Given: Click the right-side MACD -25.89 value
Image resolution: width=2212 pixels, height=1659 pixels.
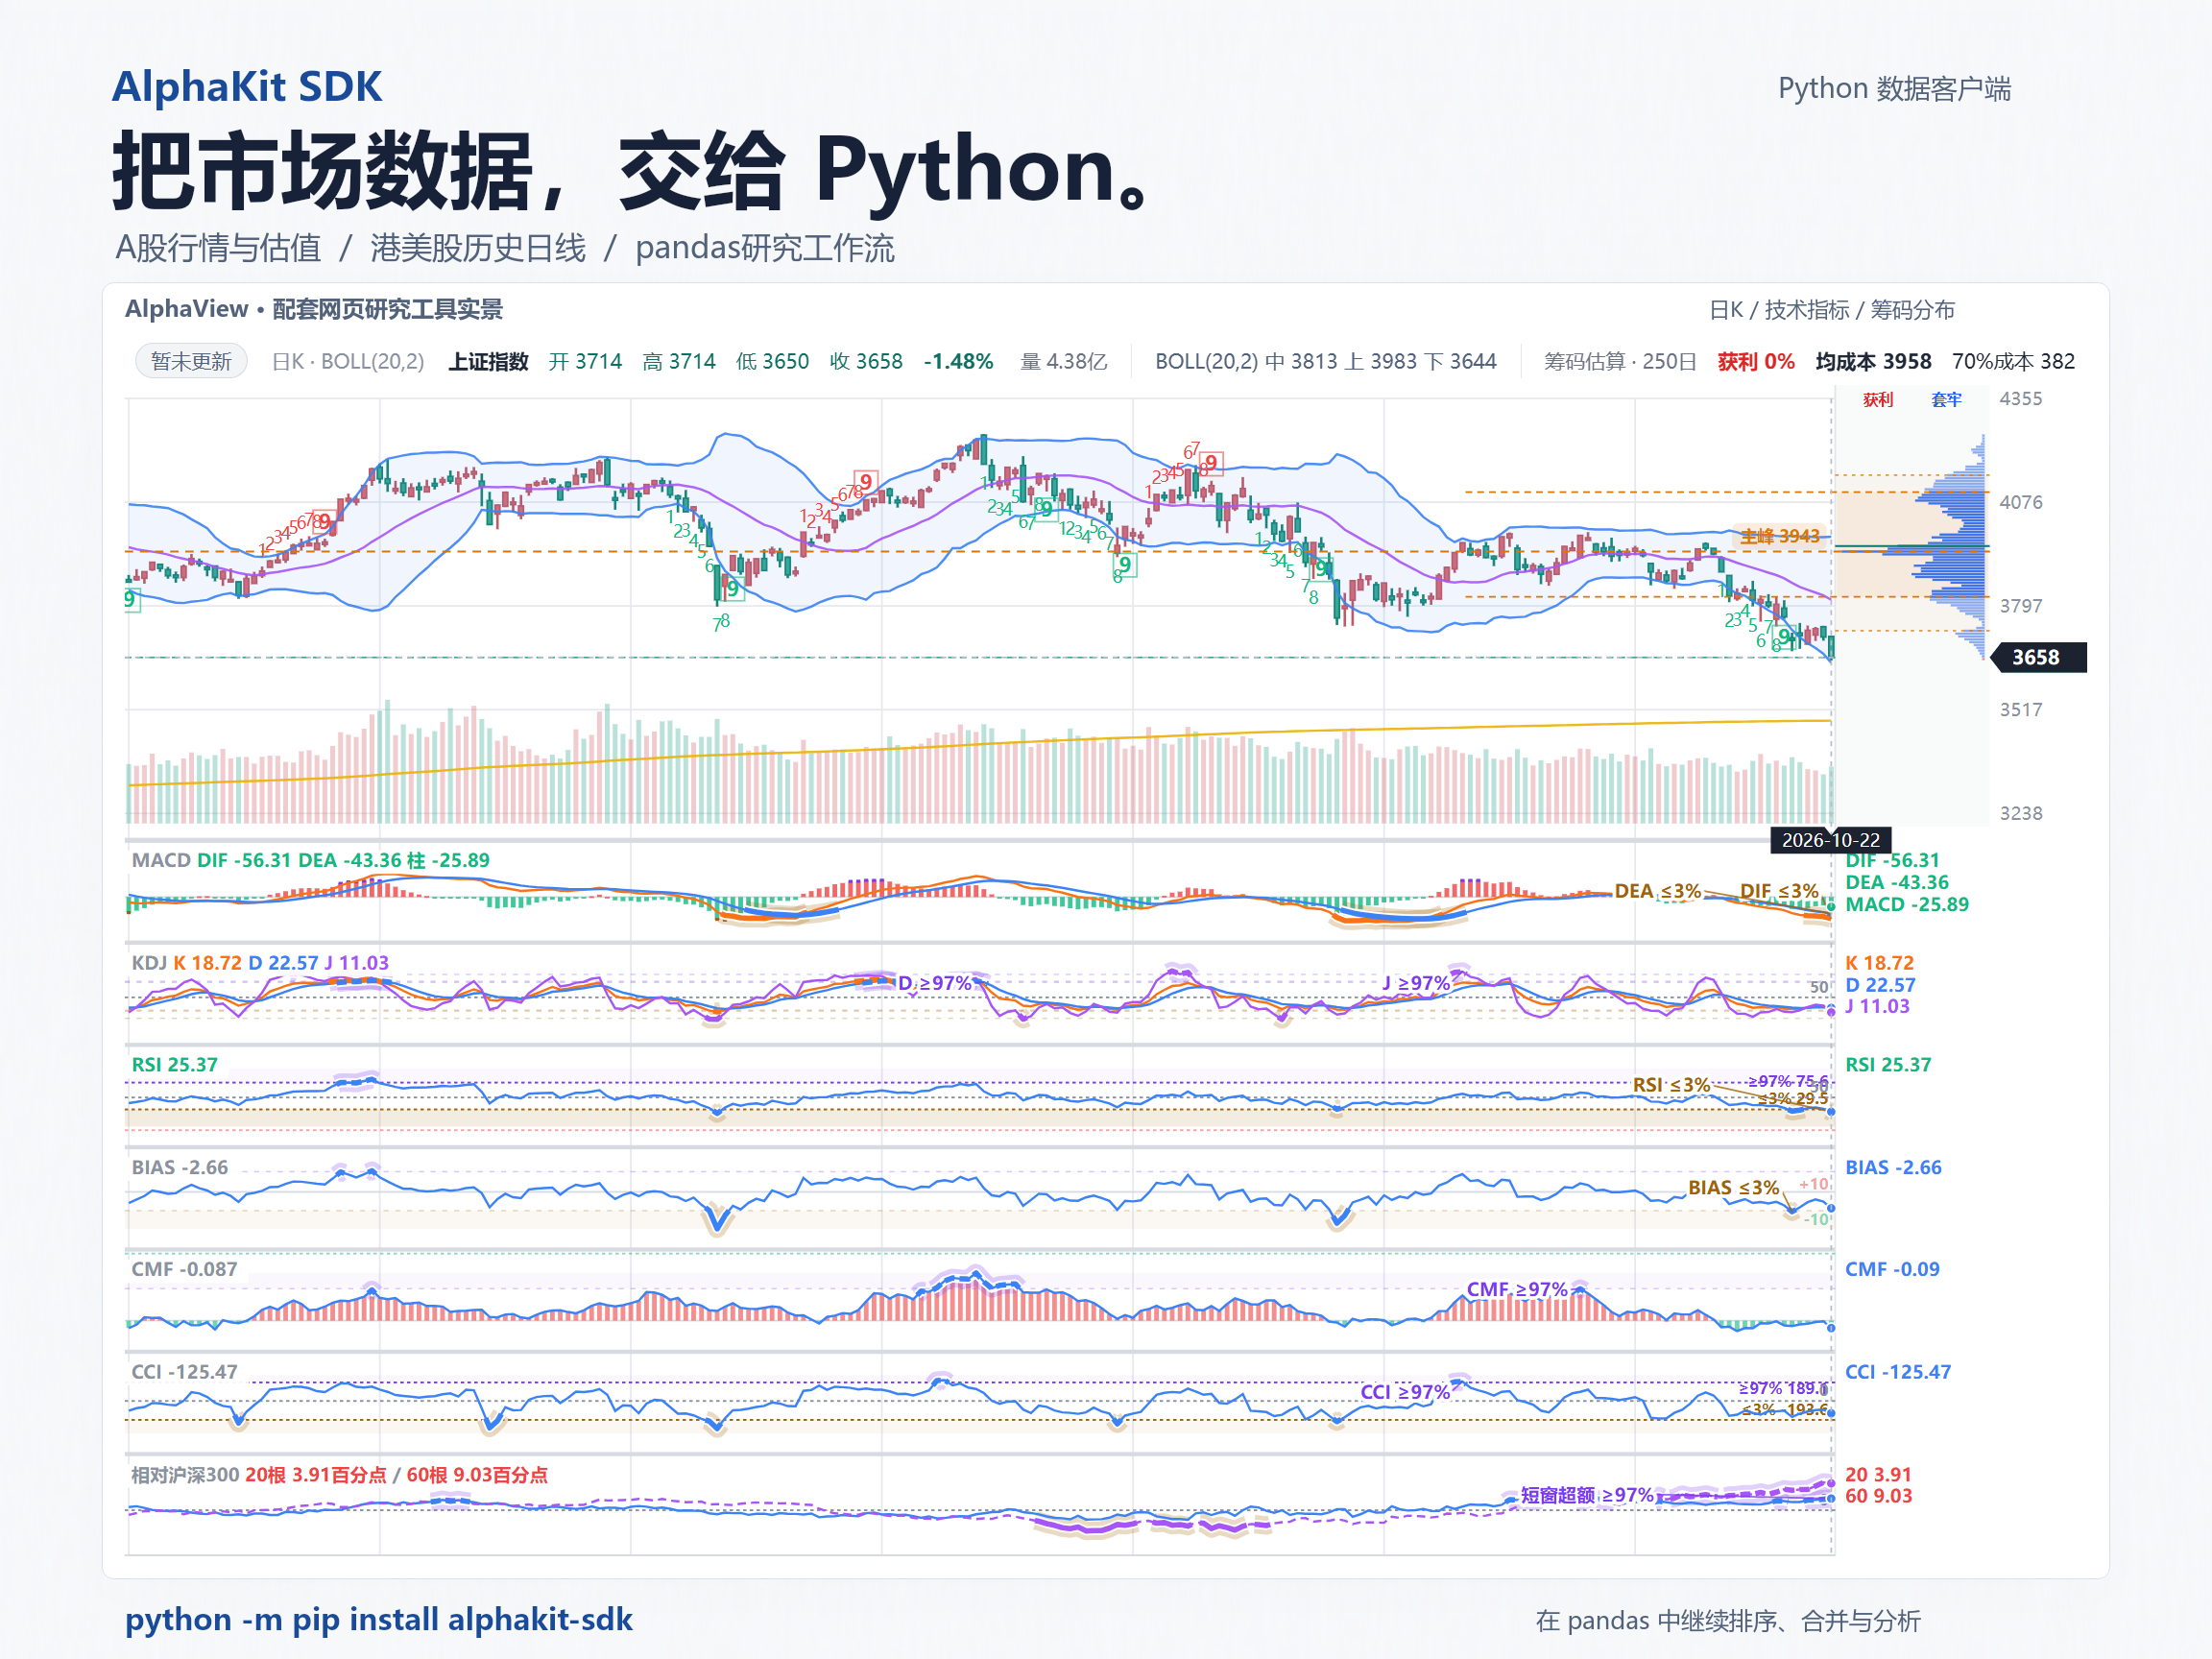Looking at the screenshot, I should pyautogui.click(x=1906, y=904).
